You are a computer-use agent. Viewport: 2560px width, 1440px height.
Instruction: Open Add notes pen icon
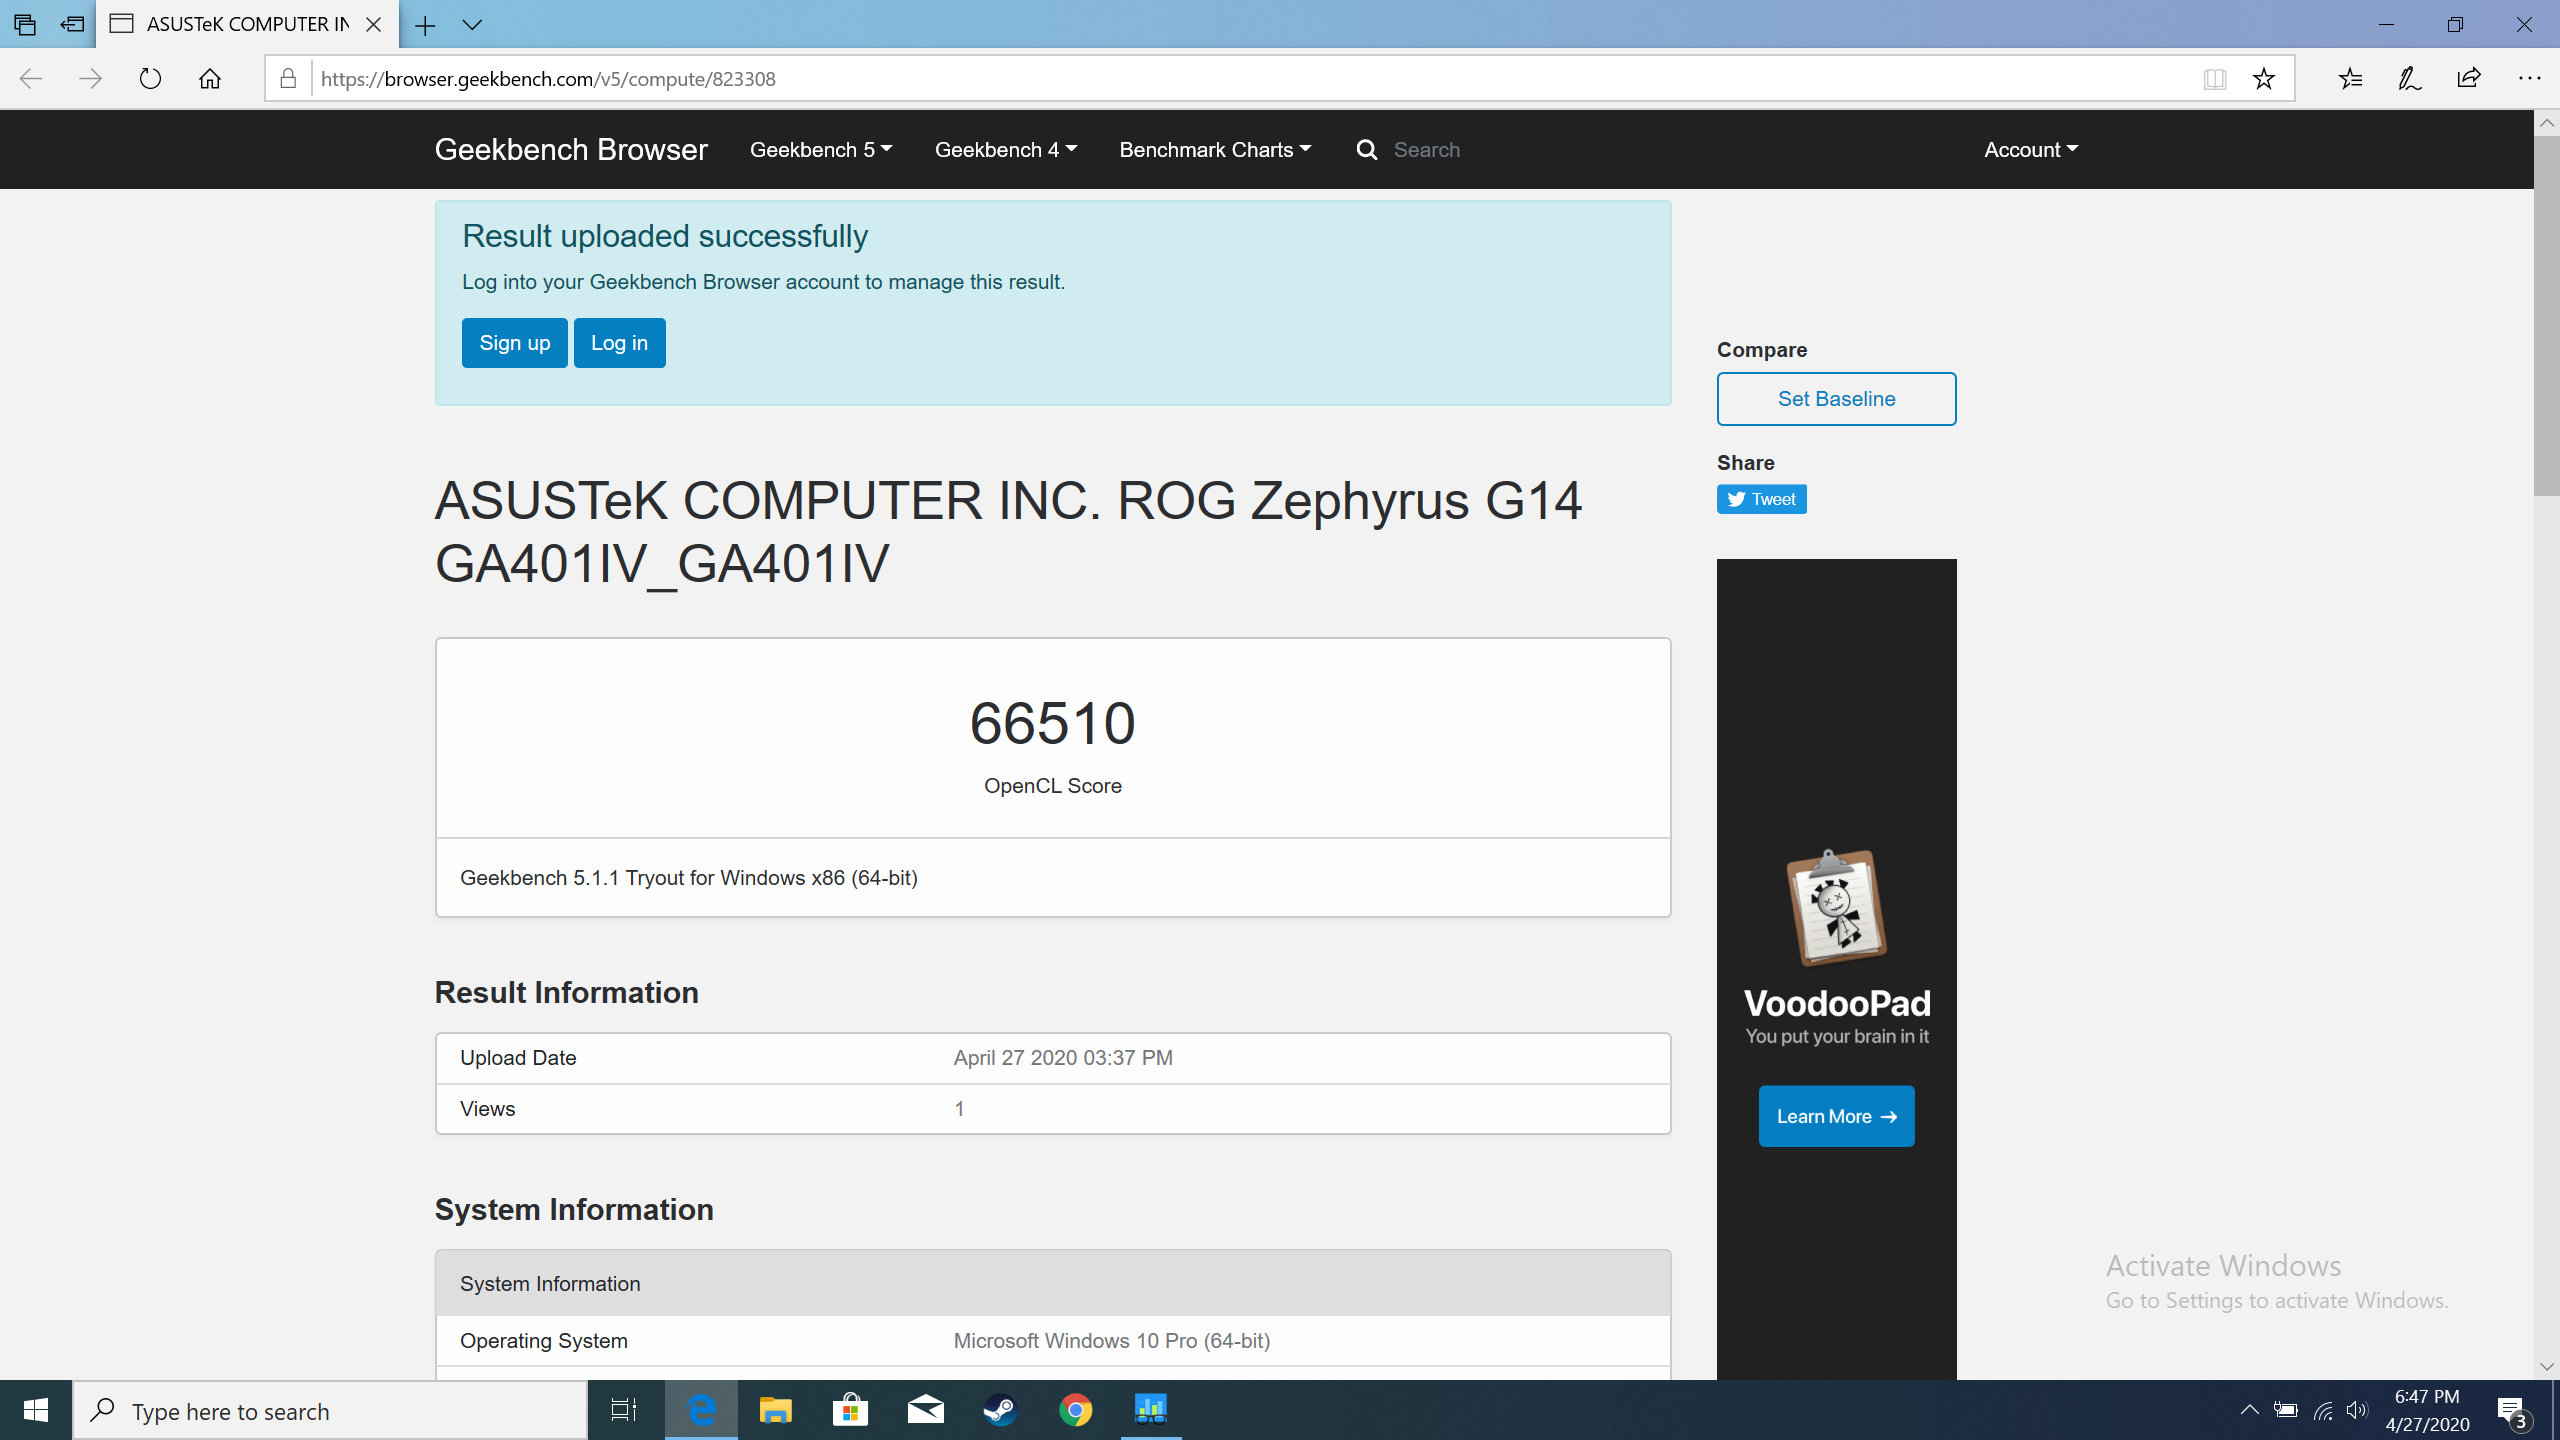(x=2410, y=79)
